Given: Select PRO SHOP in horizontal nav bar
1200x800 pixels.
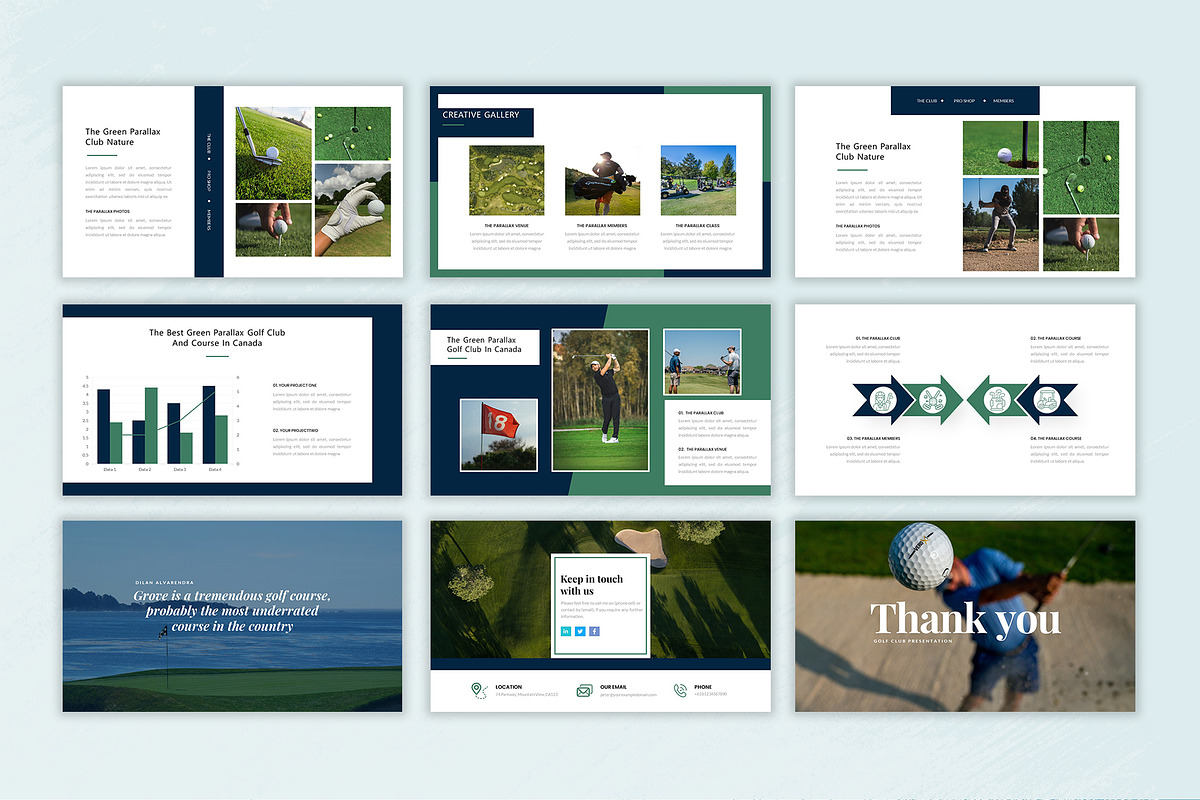Looking at the screenshot, I should (964, 101).
